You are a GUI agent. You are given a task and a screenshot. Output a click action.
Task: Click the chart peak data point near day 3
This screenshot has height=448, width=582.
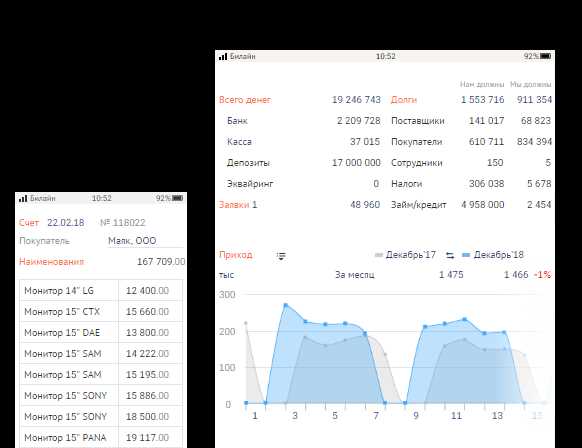[285, 305]
